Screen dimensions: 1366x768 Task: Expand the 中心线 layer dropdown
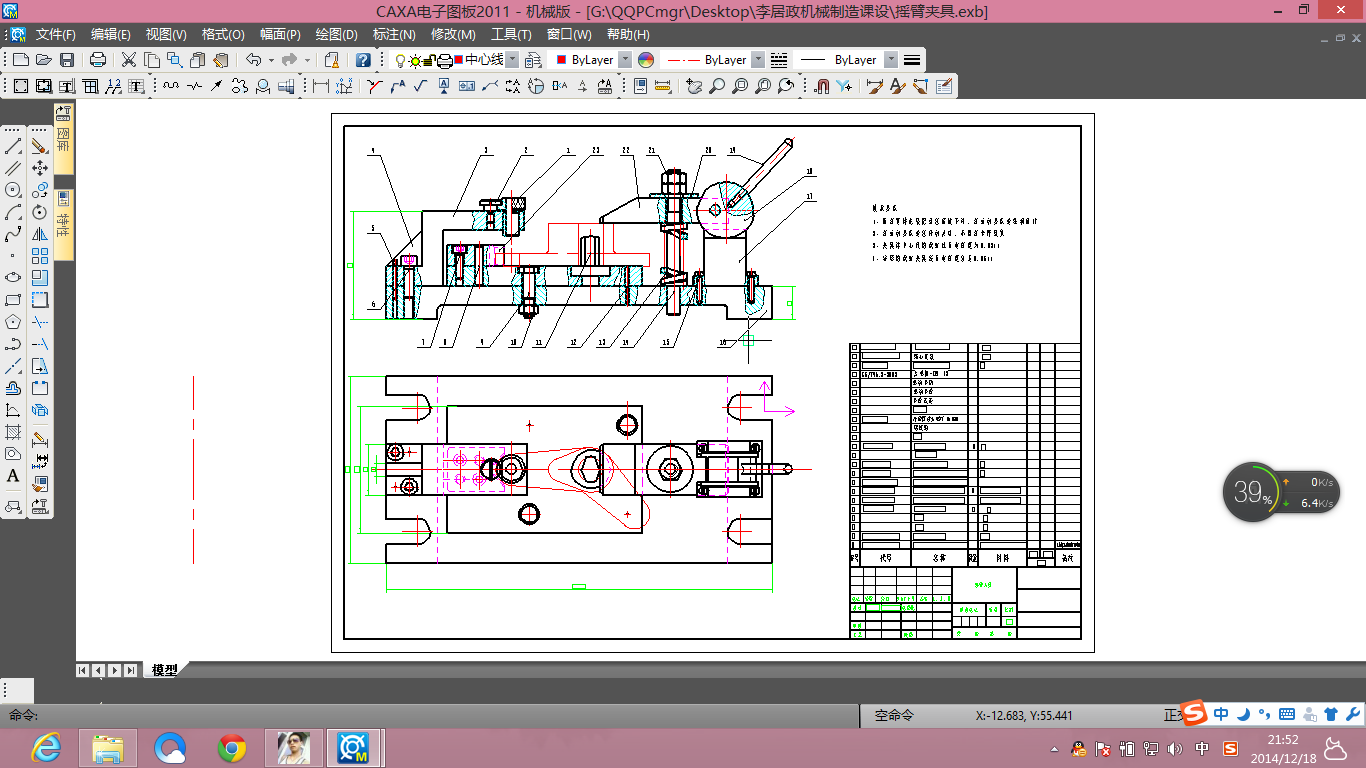(x=512, y=60)
